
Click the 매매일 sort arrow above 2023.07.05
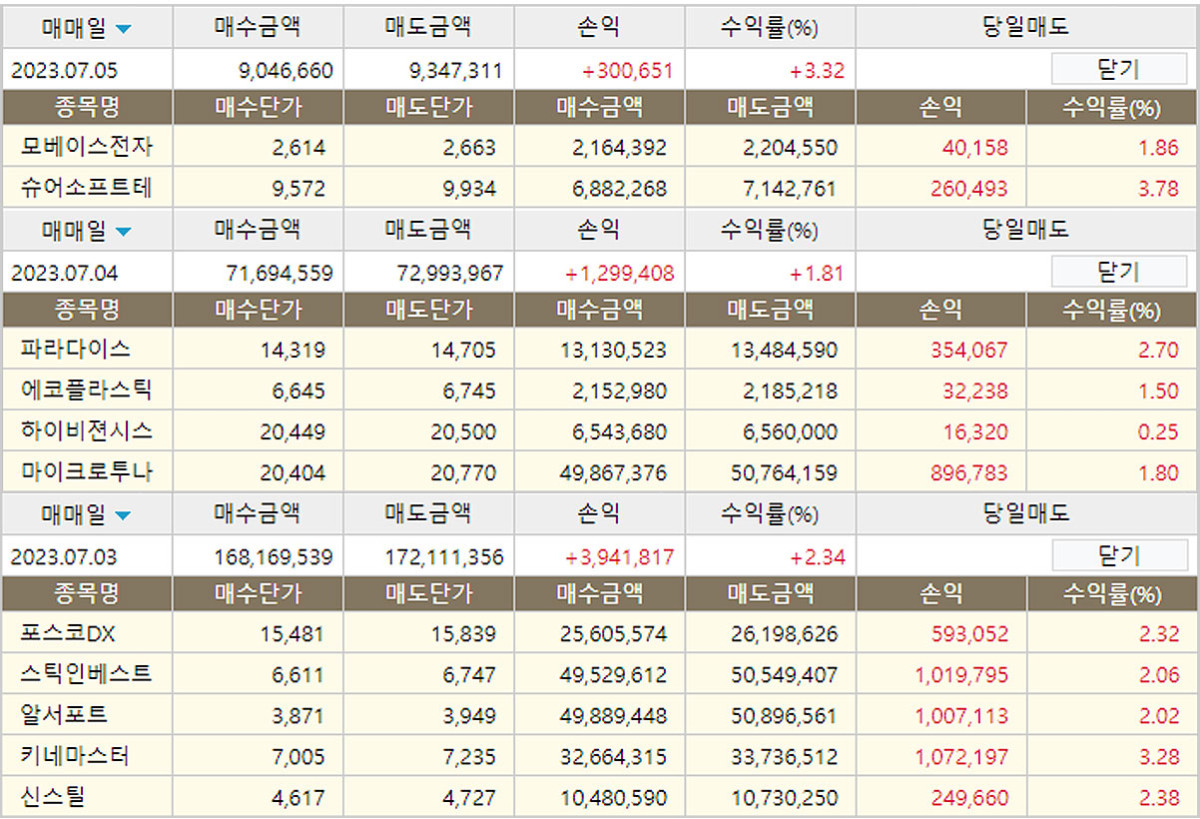click(123, 29)
